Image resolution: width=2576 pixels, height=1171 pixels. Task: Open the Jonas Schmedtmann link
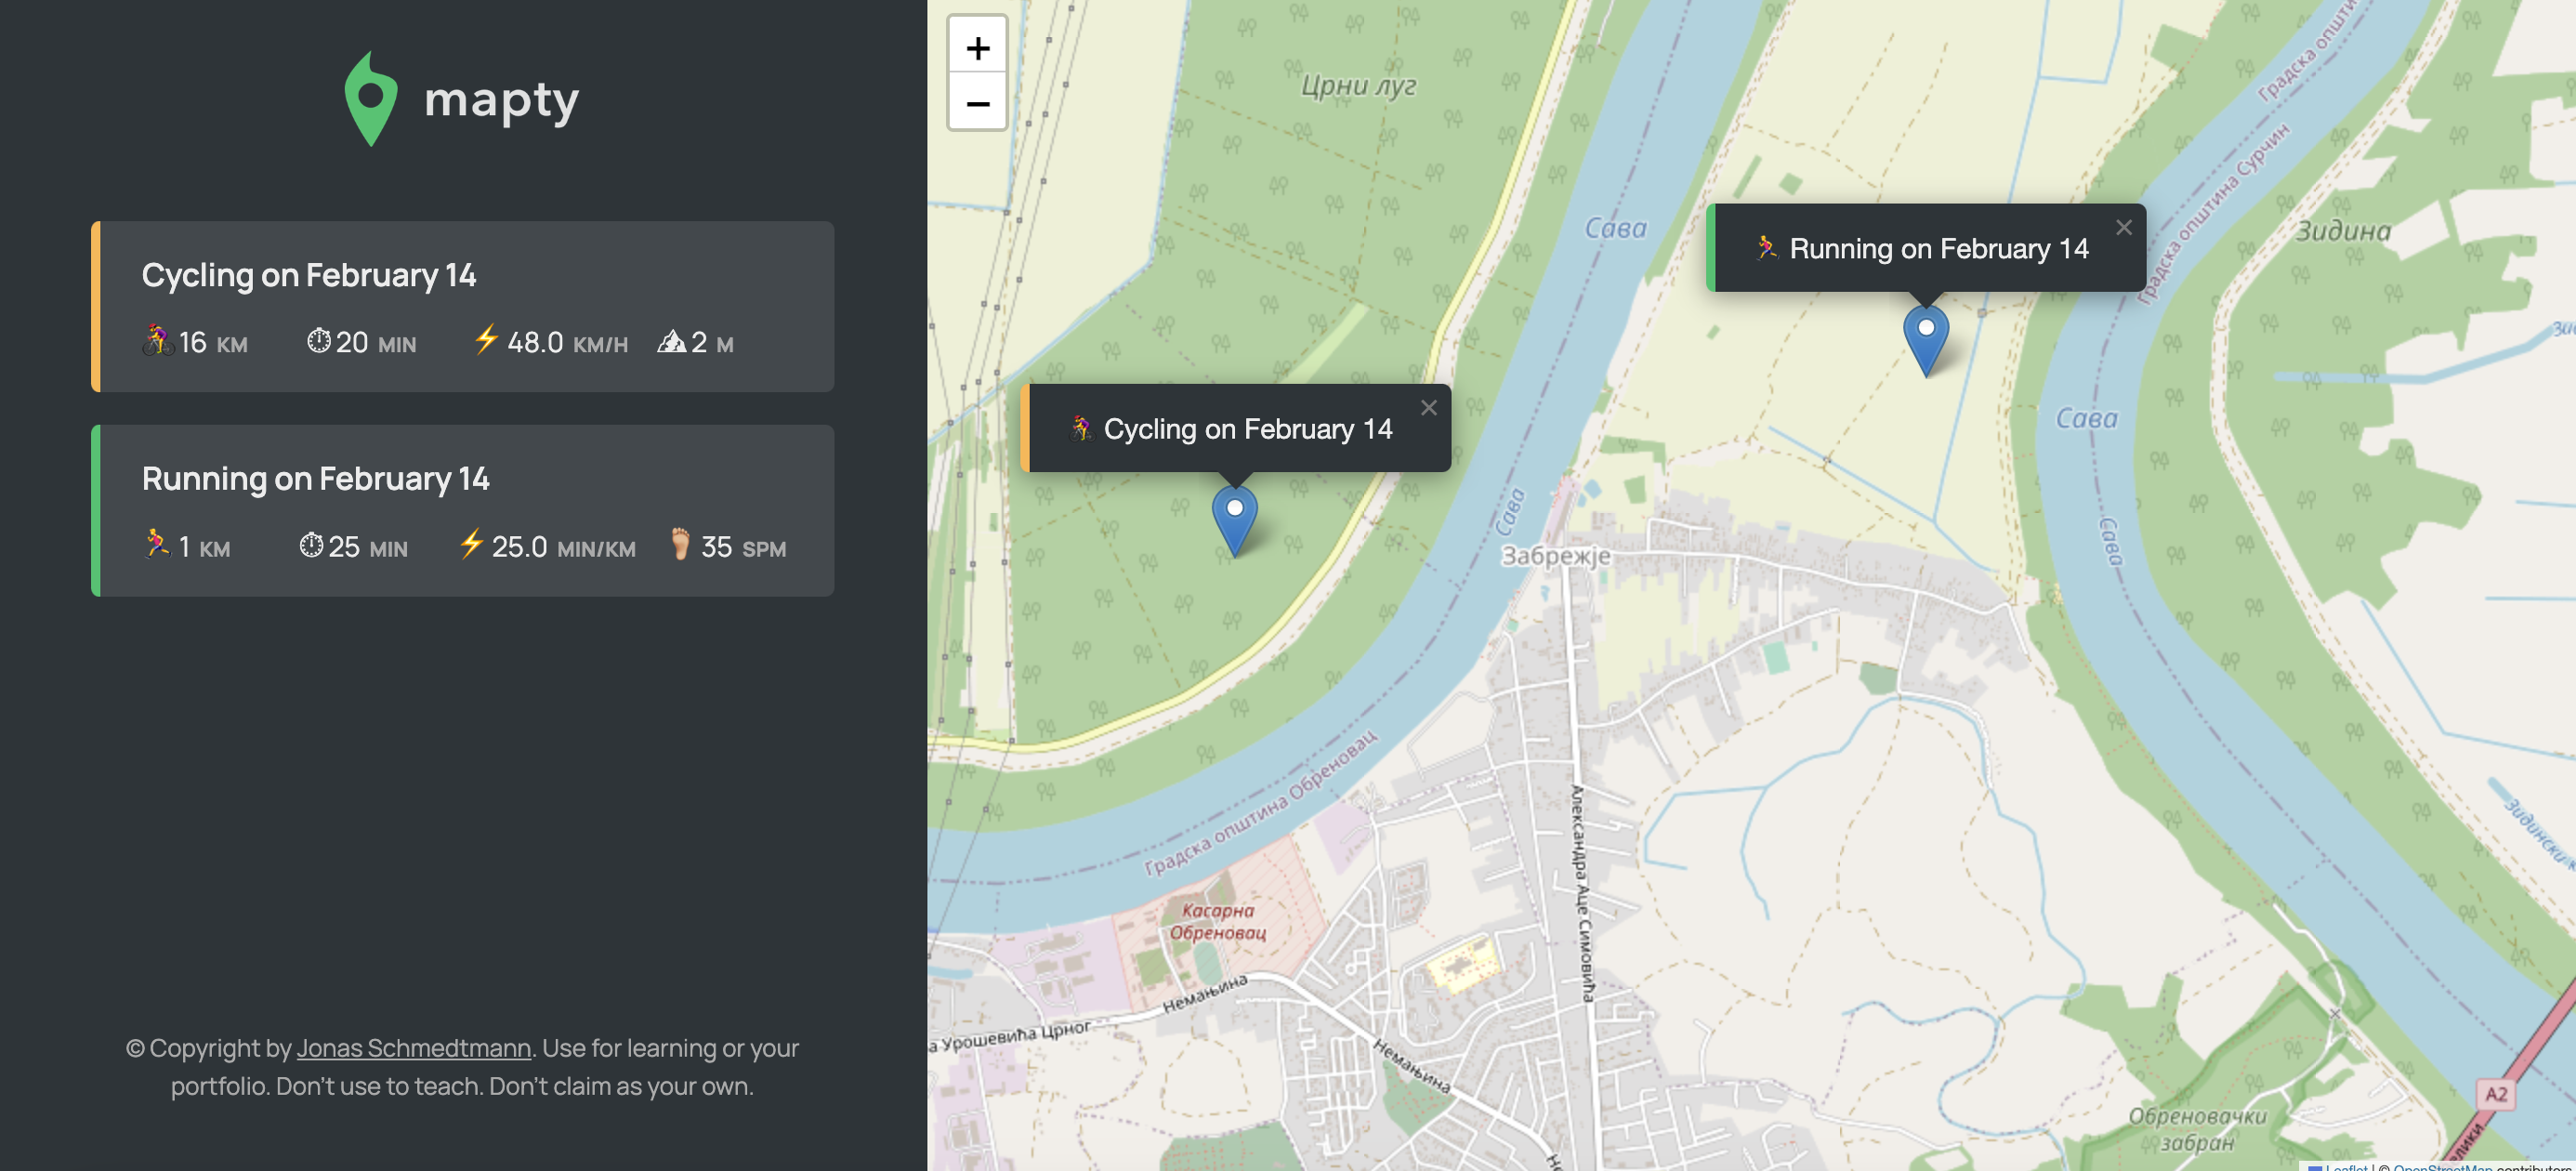click(x=413, y=1047)
